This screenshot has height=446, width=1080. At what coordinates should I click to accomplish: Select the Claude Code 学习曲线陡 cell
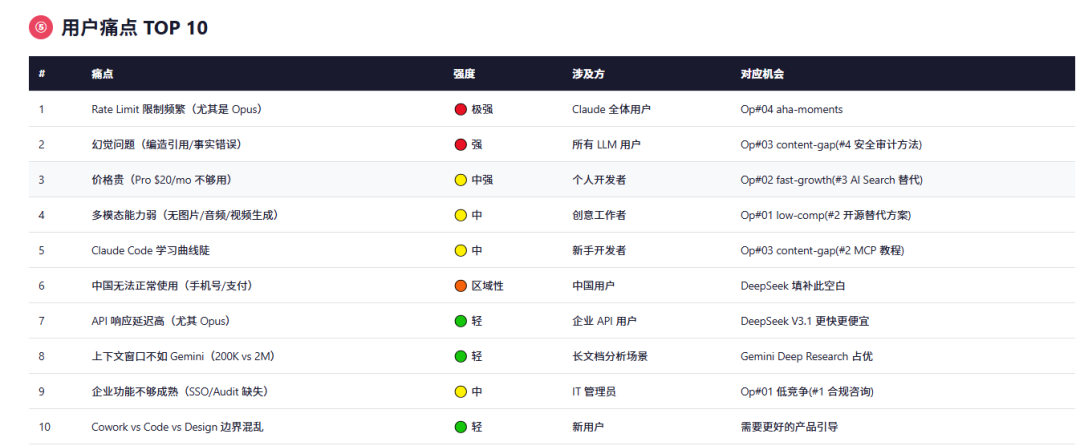tap(150, 251)
